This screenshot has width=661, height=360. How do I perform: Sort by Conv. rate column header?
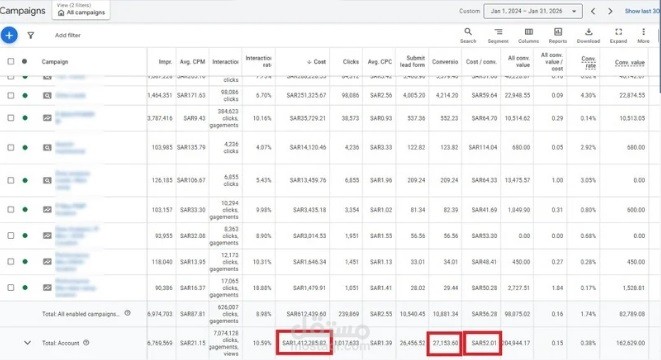coord(588,62)
